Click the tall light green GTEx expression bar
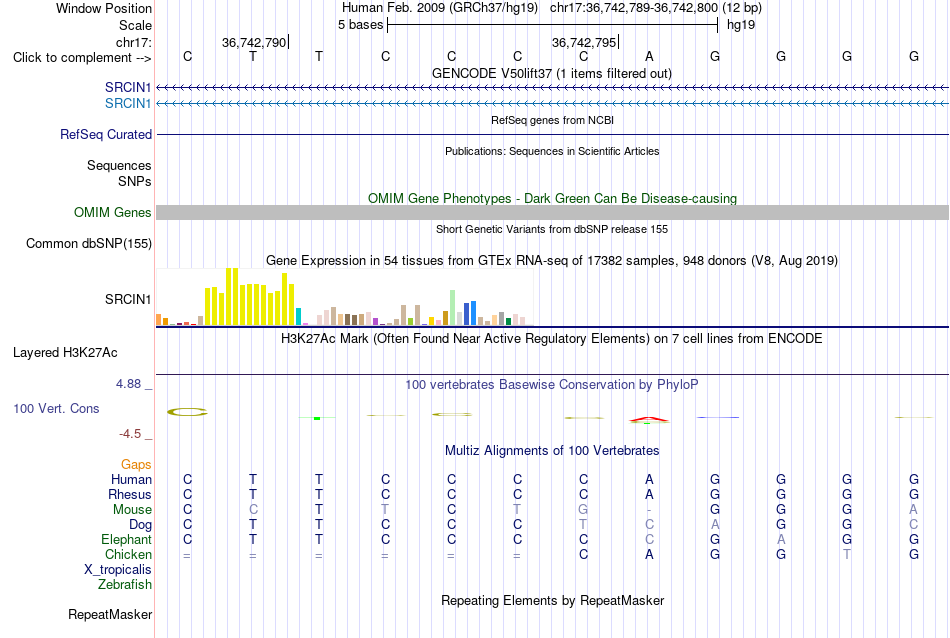Screen dimensions: 950x638 [453, 308]
